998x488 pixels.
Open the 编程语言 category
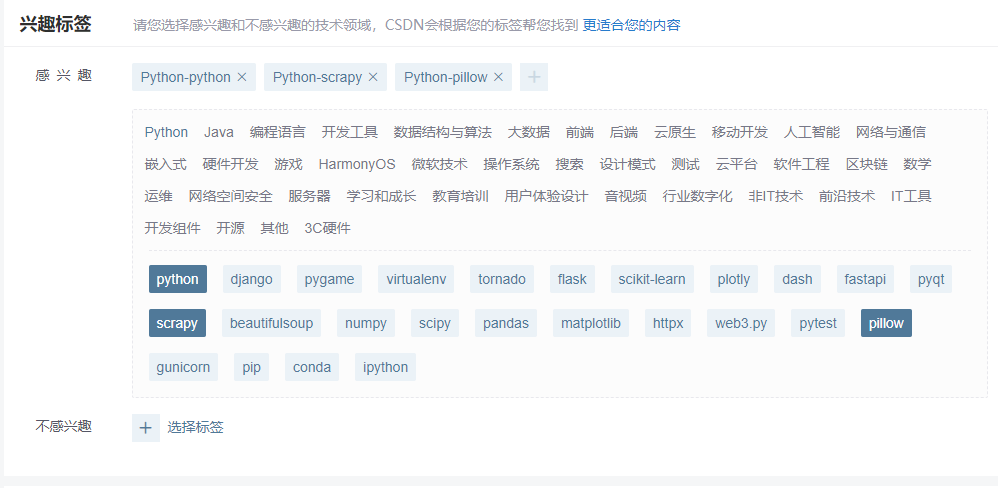pos(278,132)
